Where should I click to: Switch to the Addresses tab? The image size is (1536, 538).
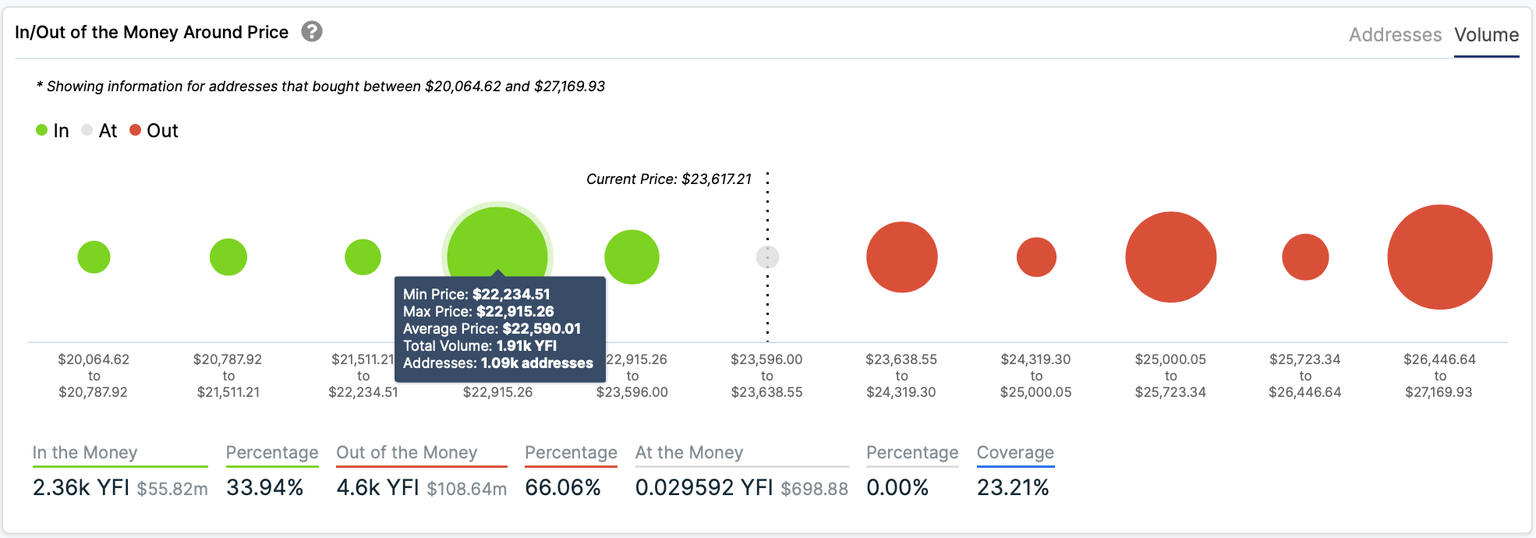coord(1394,35)
